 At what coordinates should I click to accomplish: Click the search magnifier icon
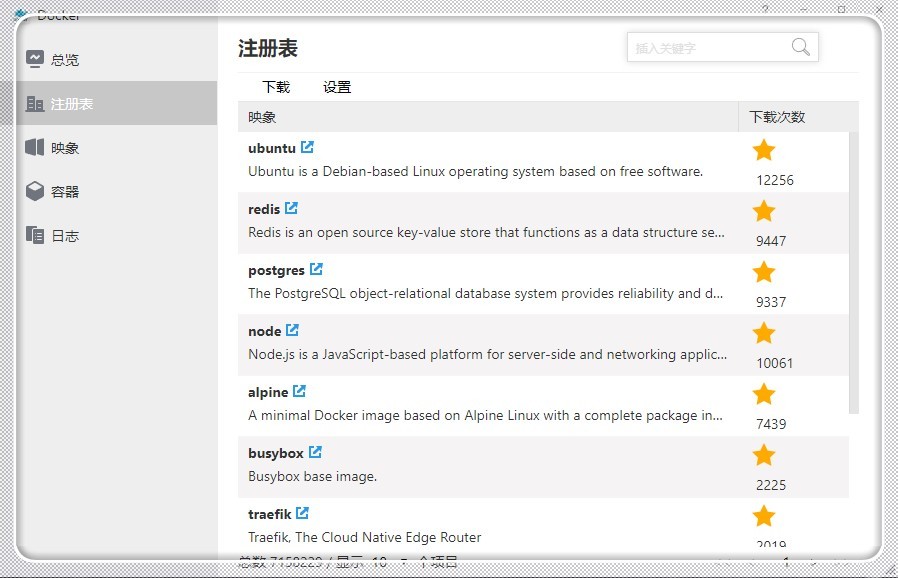click(x=800, y=47)
